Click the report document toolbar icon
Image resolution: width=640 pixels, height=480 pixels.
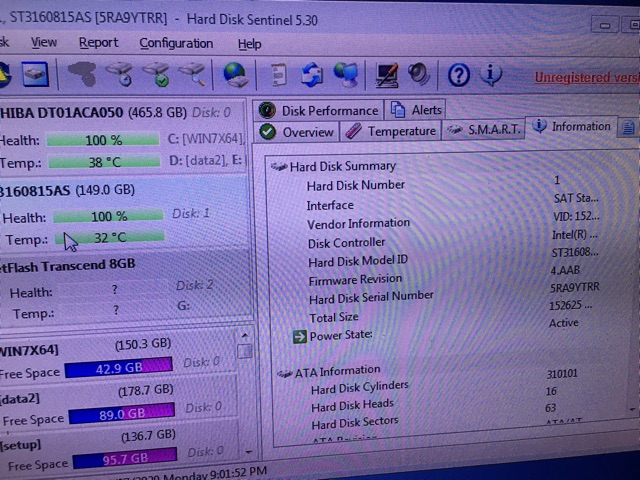pyautogui.click(x=280, y=75)
